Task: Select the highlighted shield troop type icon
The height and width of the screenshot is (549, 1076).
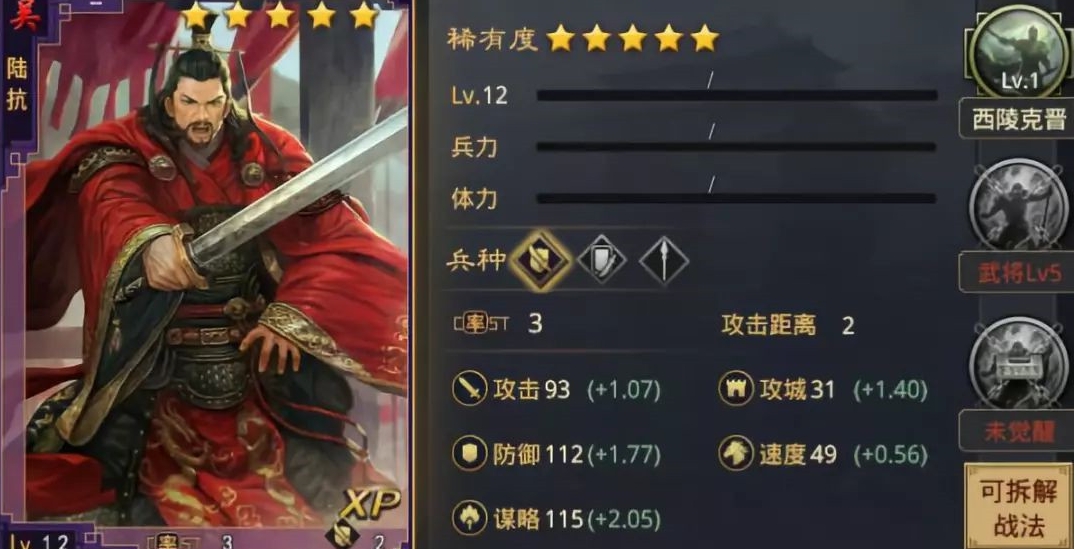Action: (x=540, y=261)
